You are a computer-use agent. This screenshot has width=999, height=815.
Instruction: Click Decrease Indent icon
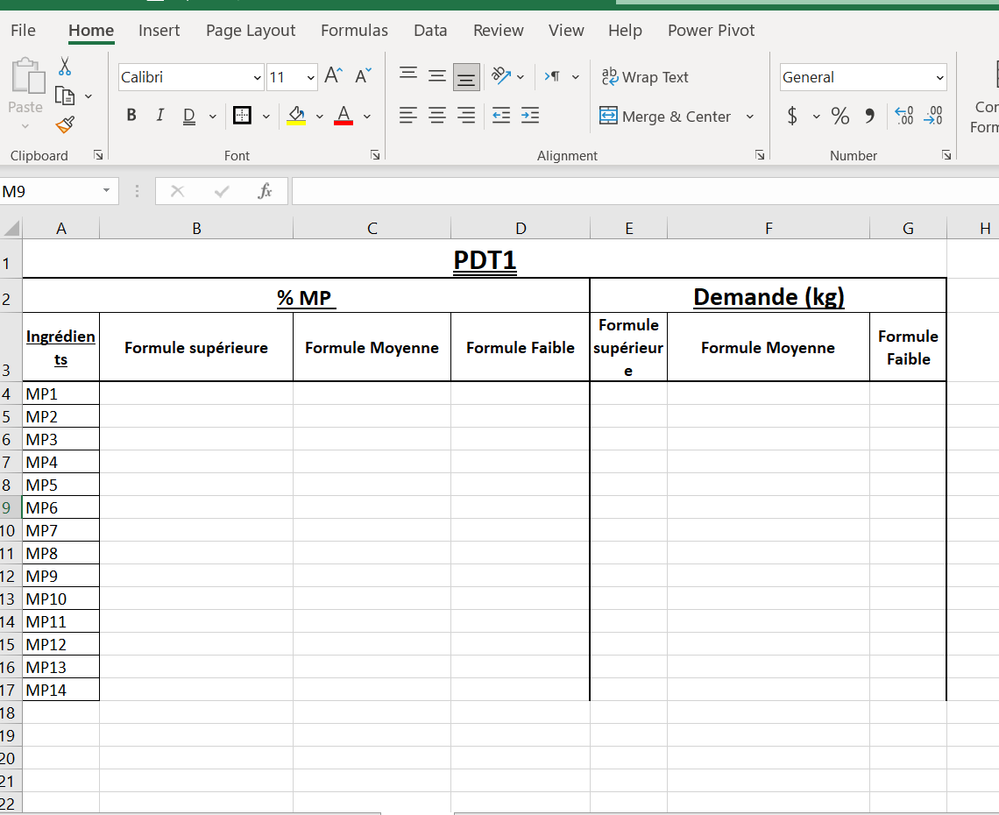pos(501,115)
